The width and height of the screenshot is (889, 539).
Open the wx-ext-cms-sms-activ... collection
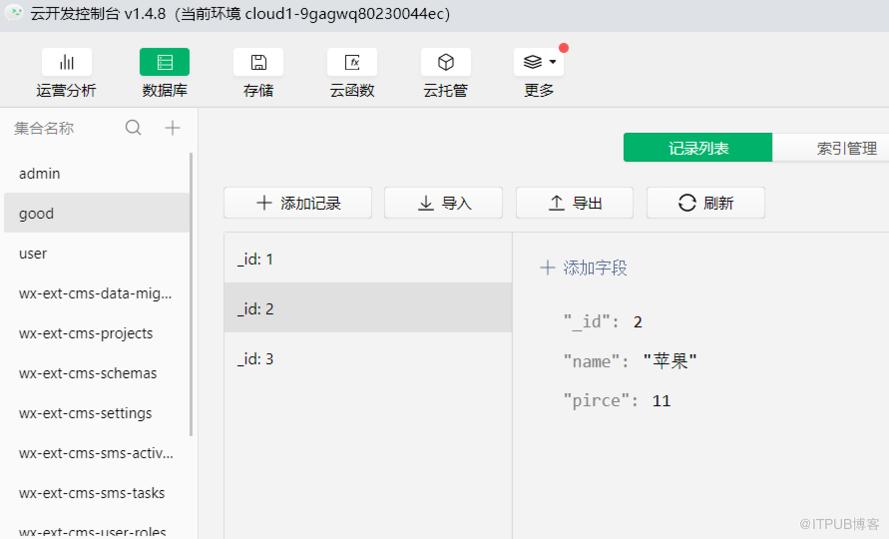pos(96,453)
